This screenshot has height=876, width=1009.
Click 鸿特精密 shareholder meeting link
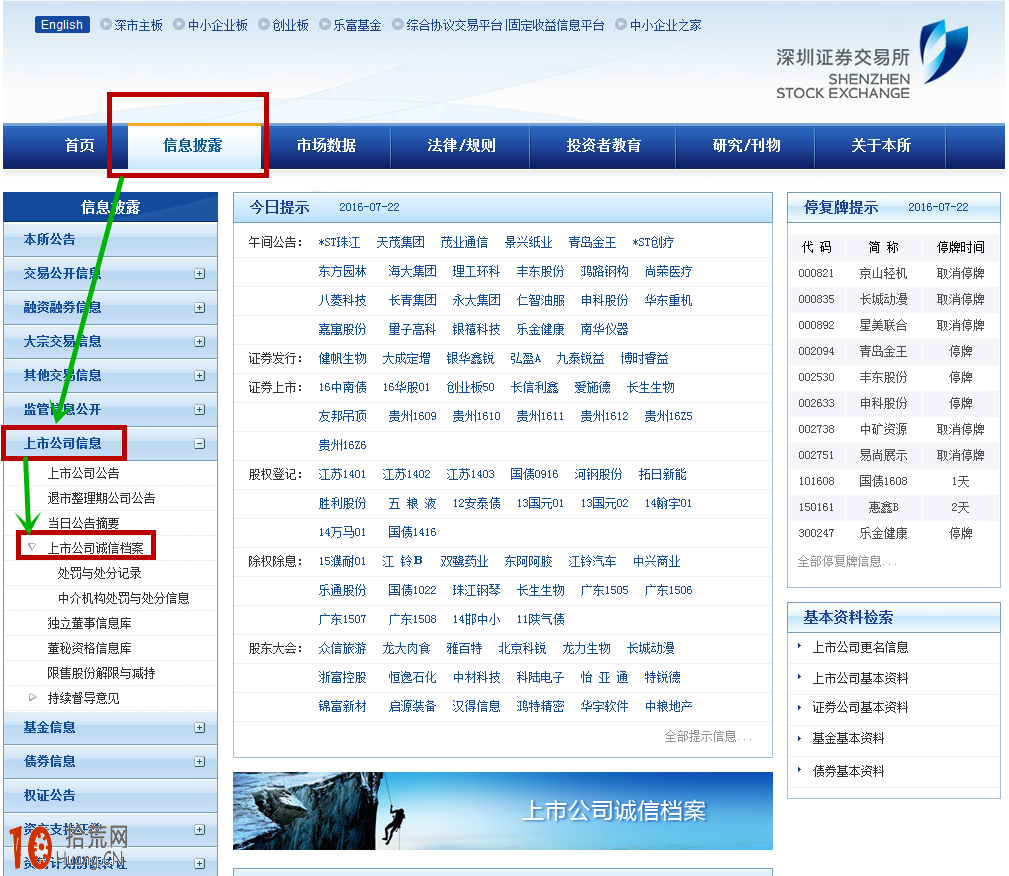pyautogui.click(x=541, y=706)
